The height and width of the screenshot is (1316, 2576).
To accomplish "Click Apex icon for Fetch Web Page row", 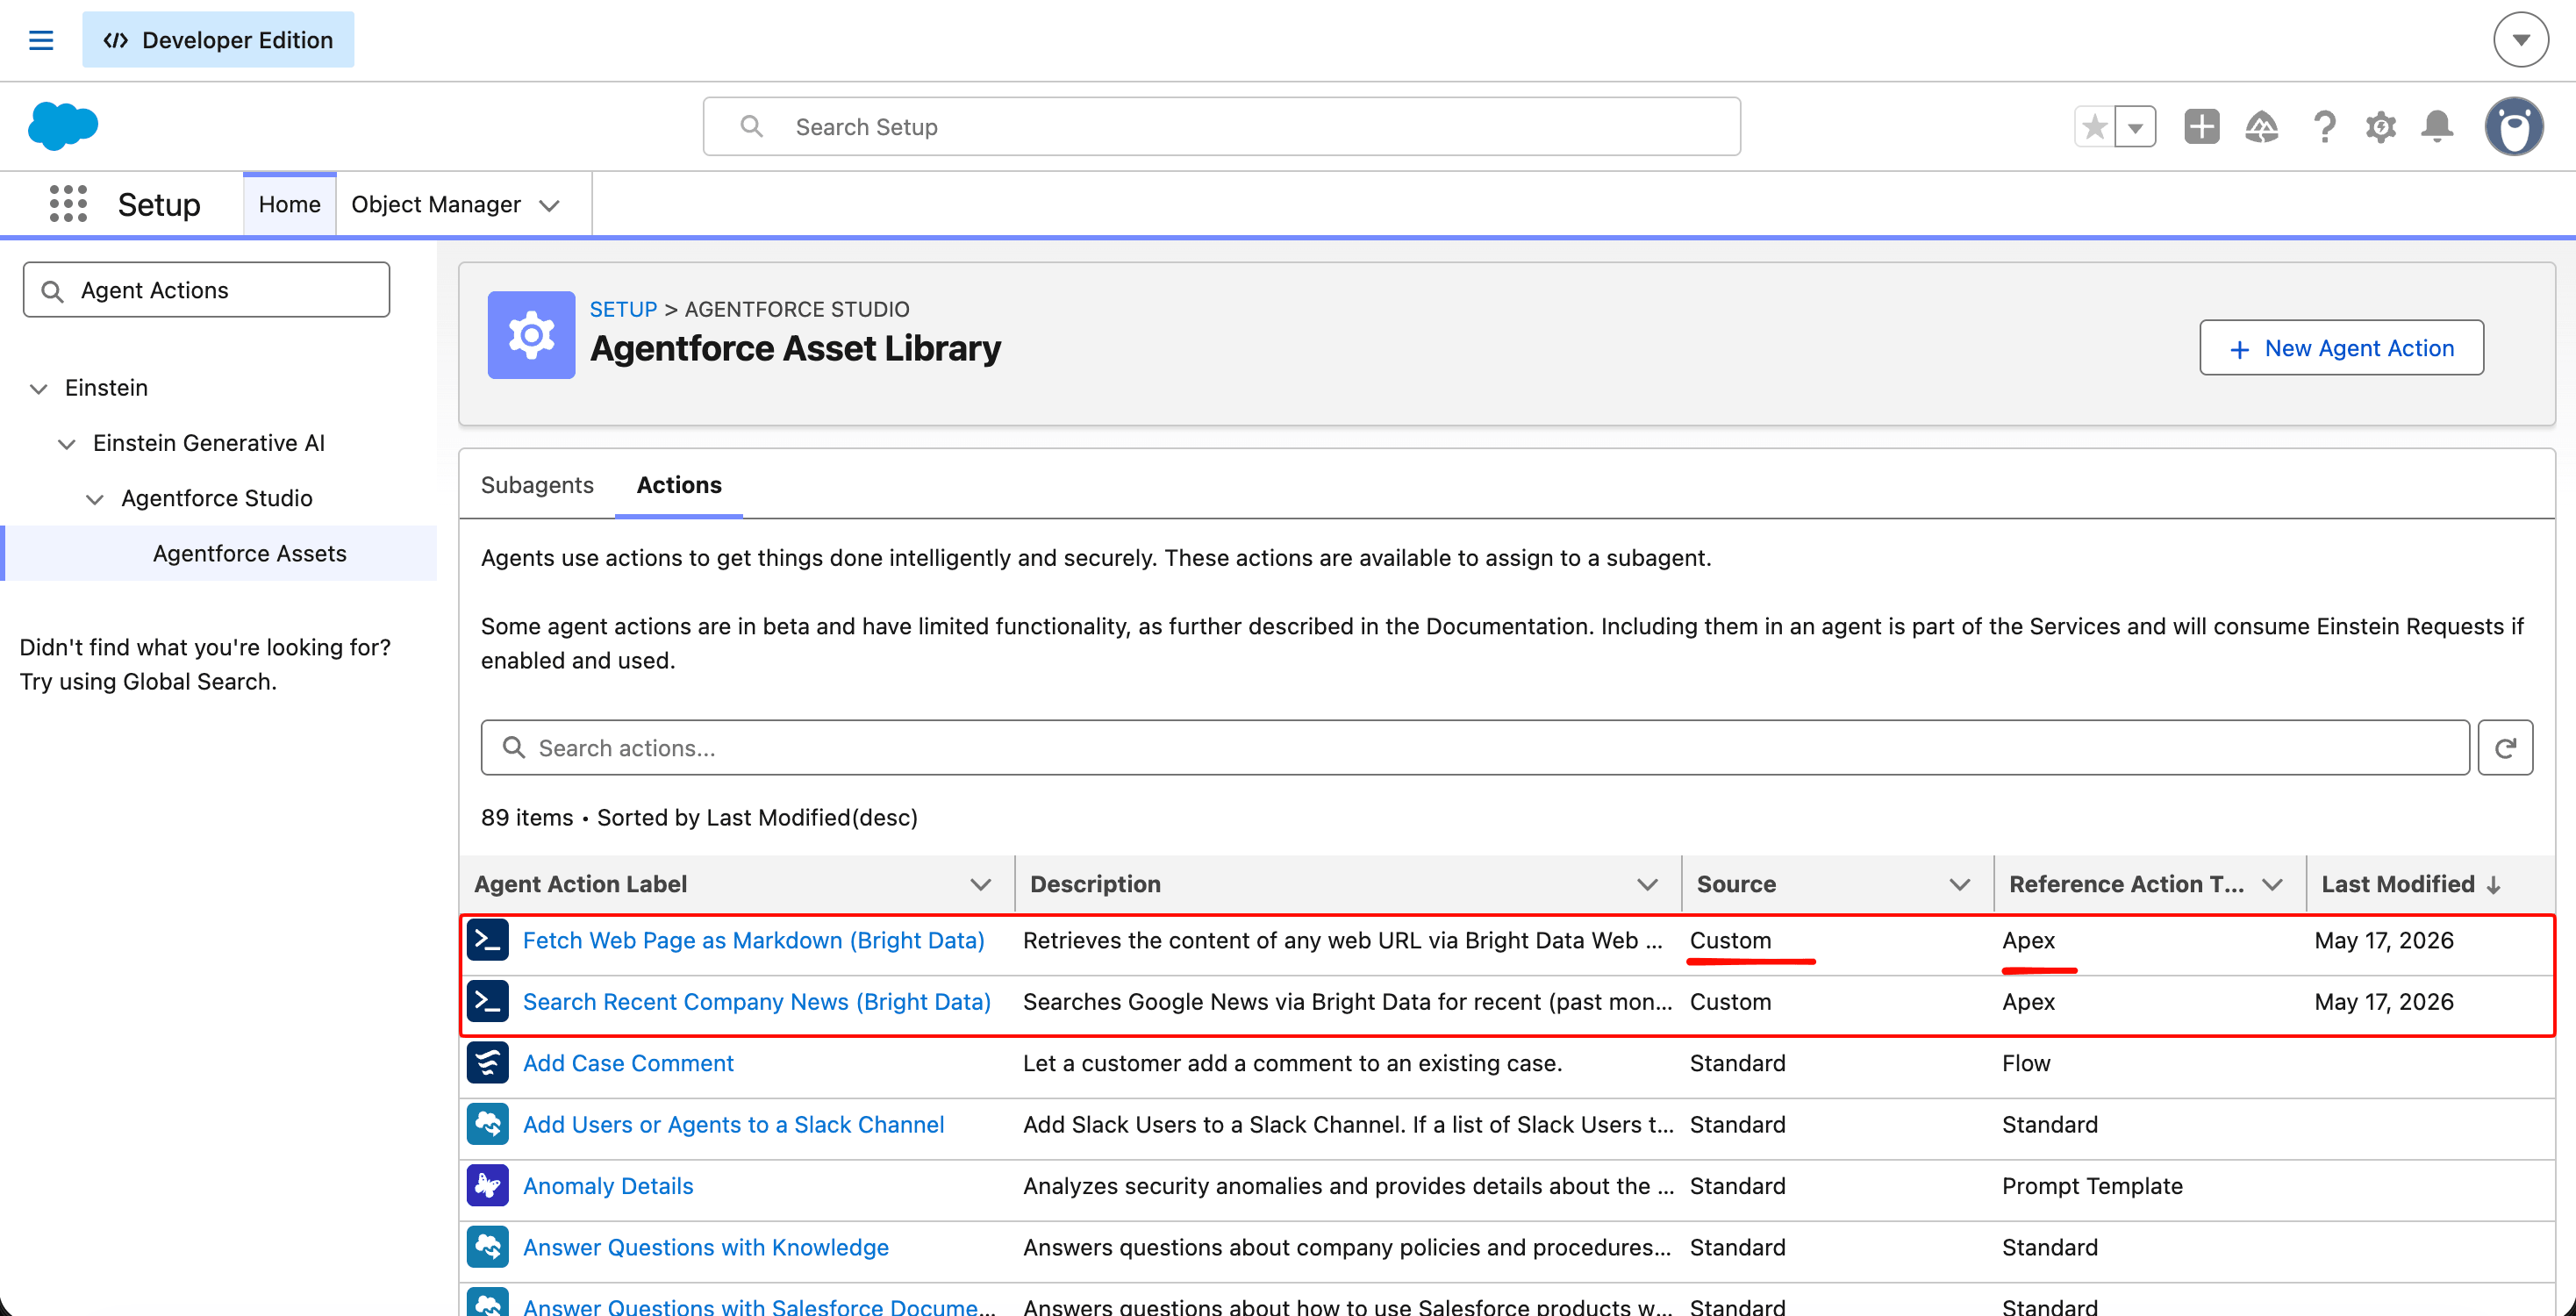I will (x=488, y=941).
